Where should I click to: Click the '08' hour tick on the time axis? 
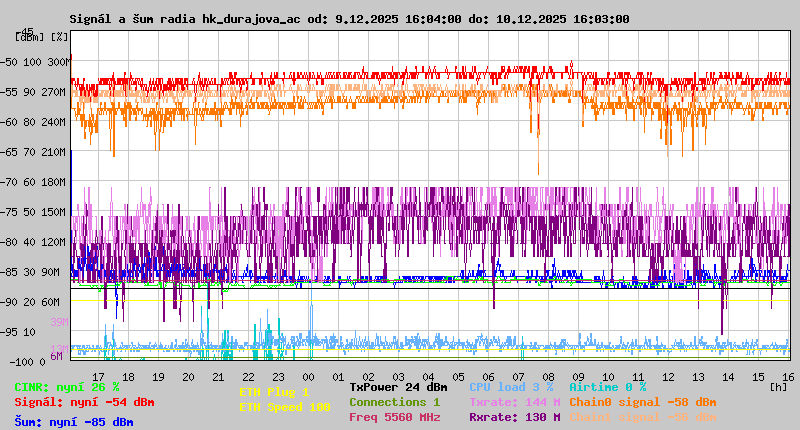548,377
